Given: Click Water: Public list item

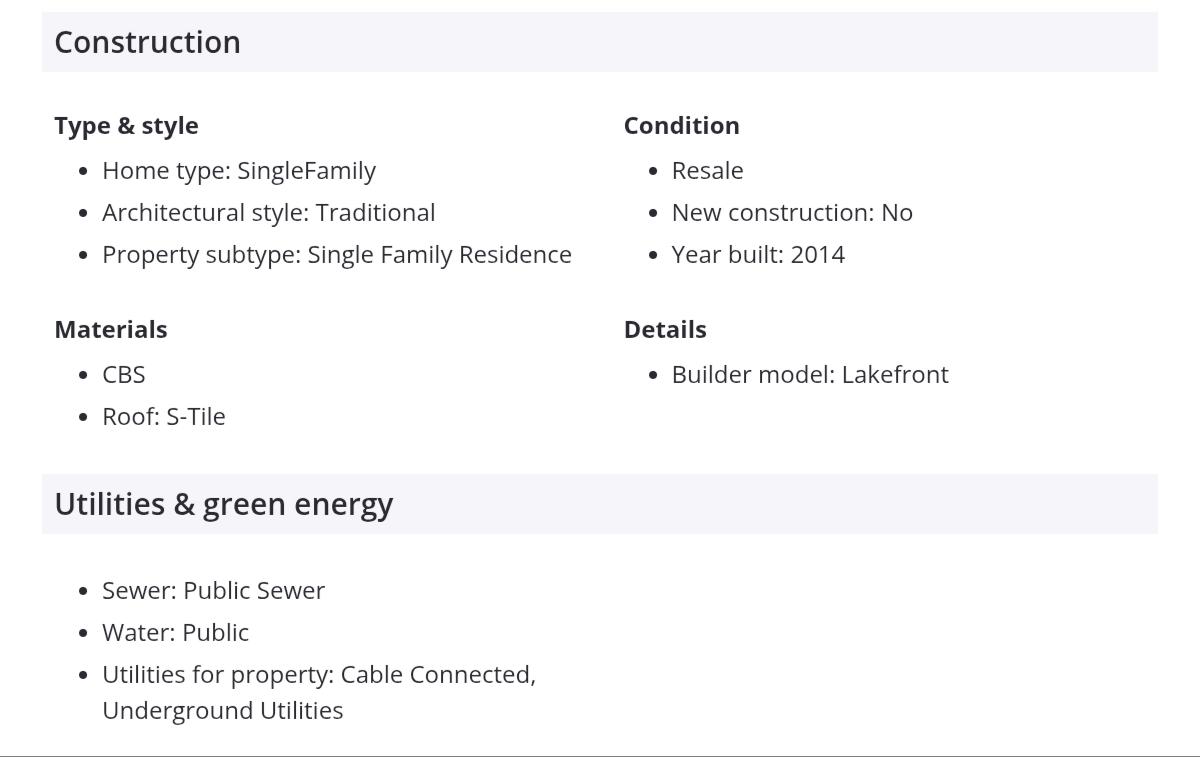Looking at the screenshot, I should 175,632.
